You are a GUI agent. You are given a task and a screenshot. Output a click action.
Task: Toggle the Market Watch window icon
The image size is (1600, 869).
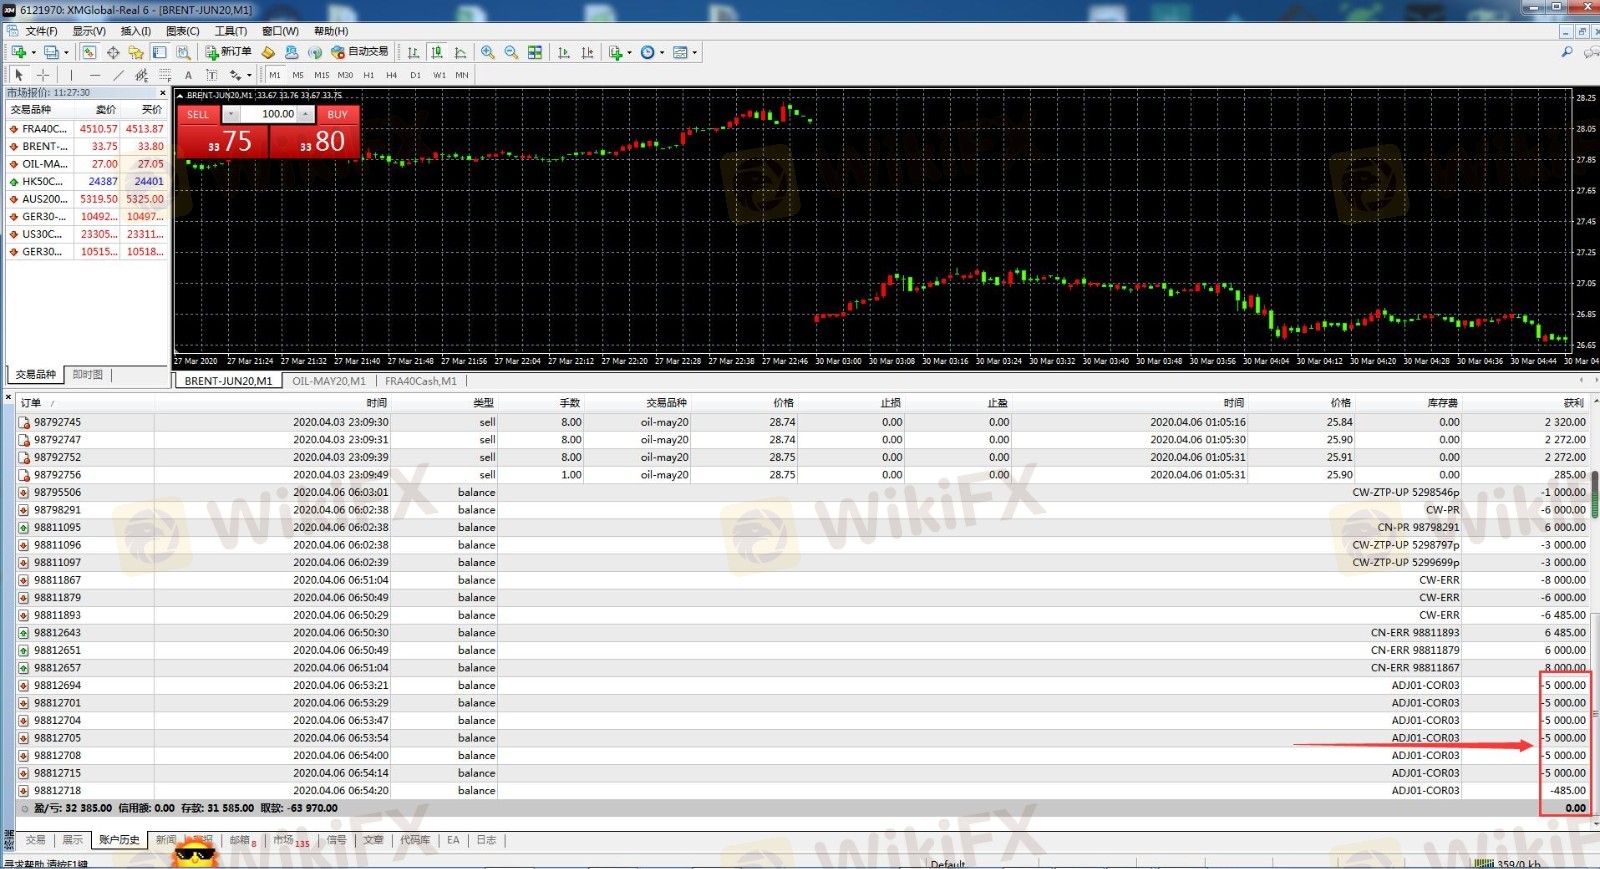coord(89,52)
